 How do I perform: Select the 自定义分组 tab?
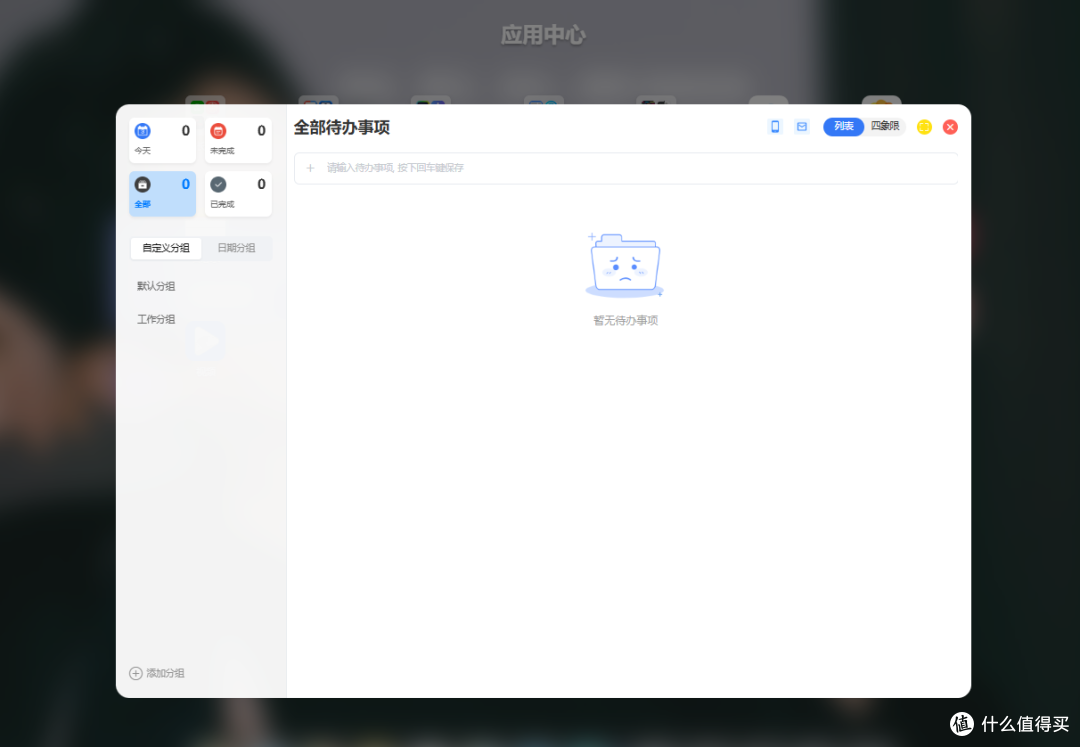[166, 248]
